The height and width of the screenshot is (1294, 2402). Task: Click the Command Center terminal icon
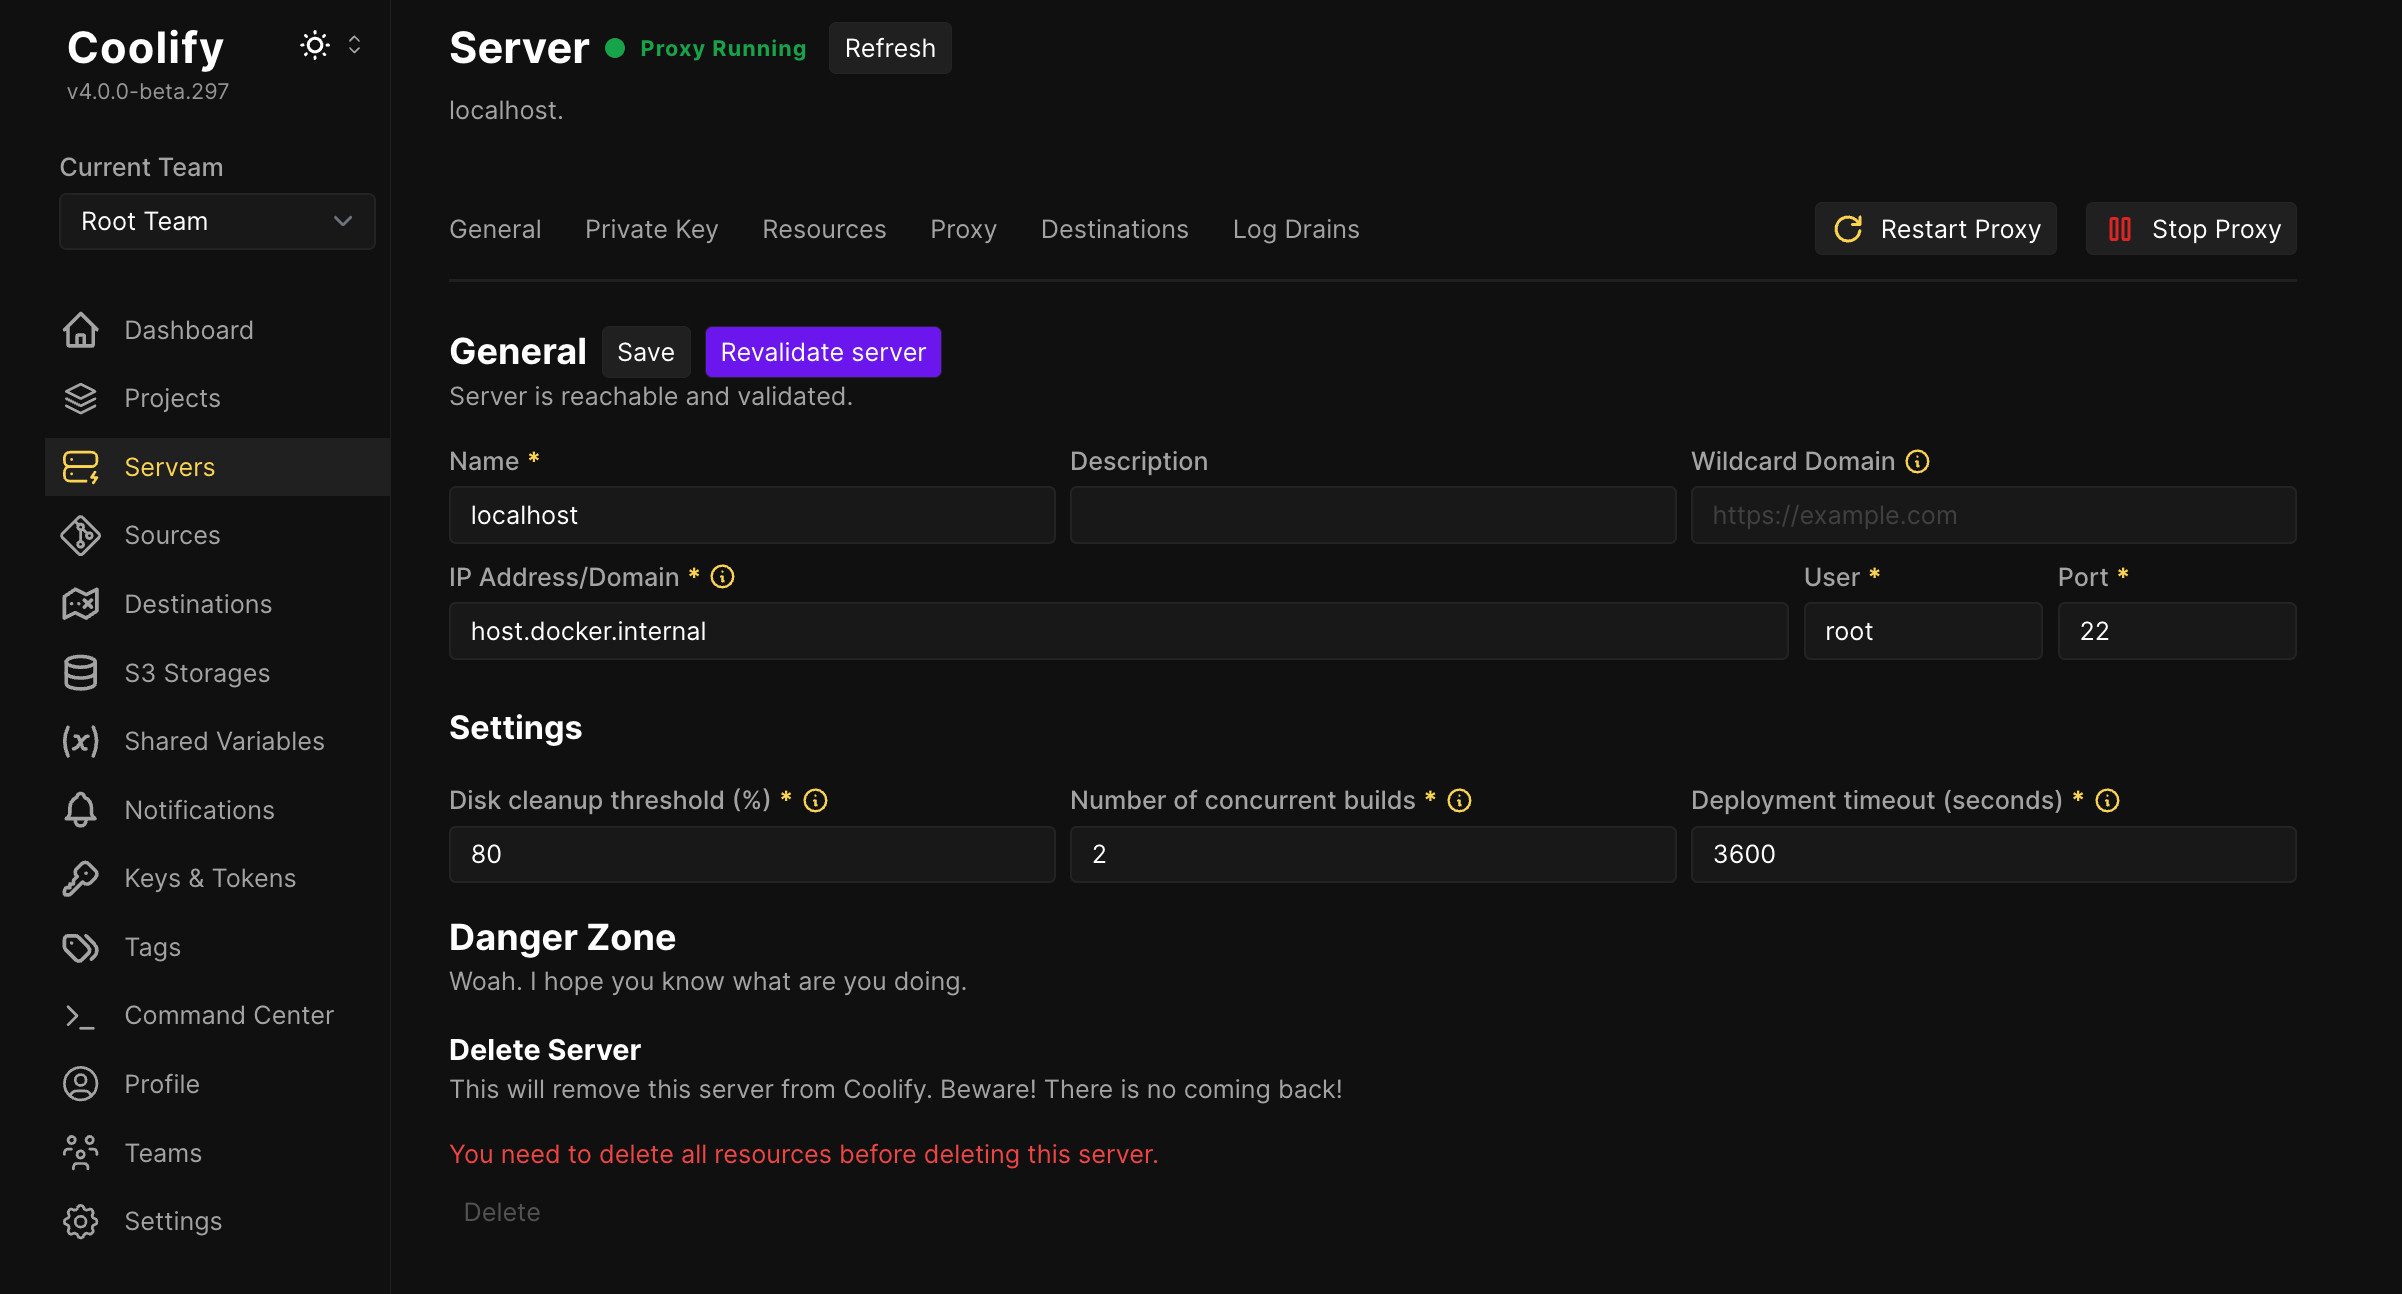click(81, 1016)
